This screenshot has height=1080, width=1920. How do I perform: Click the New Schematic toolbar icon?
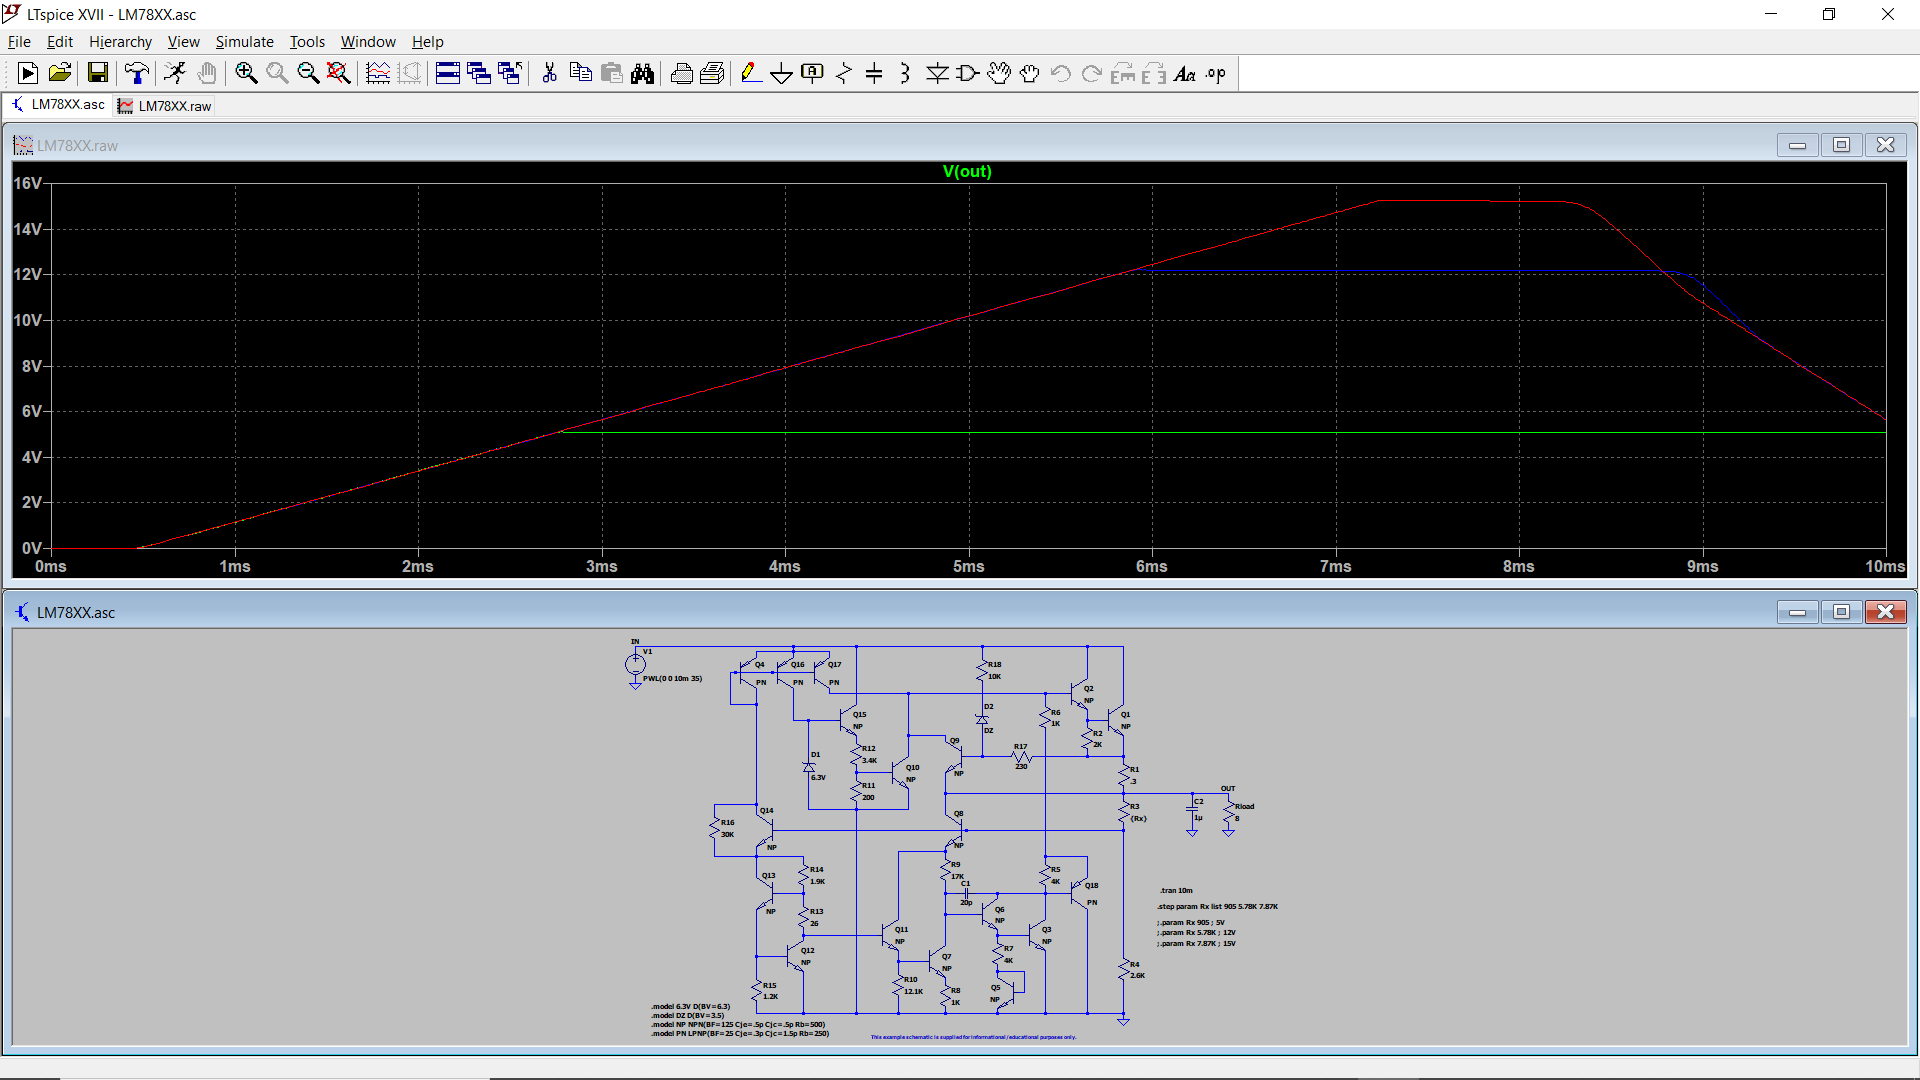28,73
